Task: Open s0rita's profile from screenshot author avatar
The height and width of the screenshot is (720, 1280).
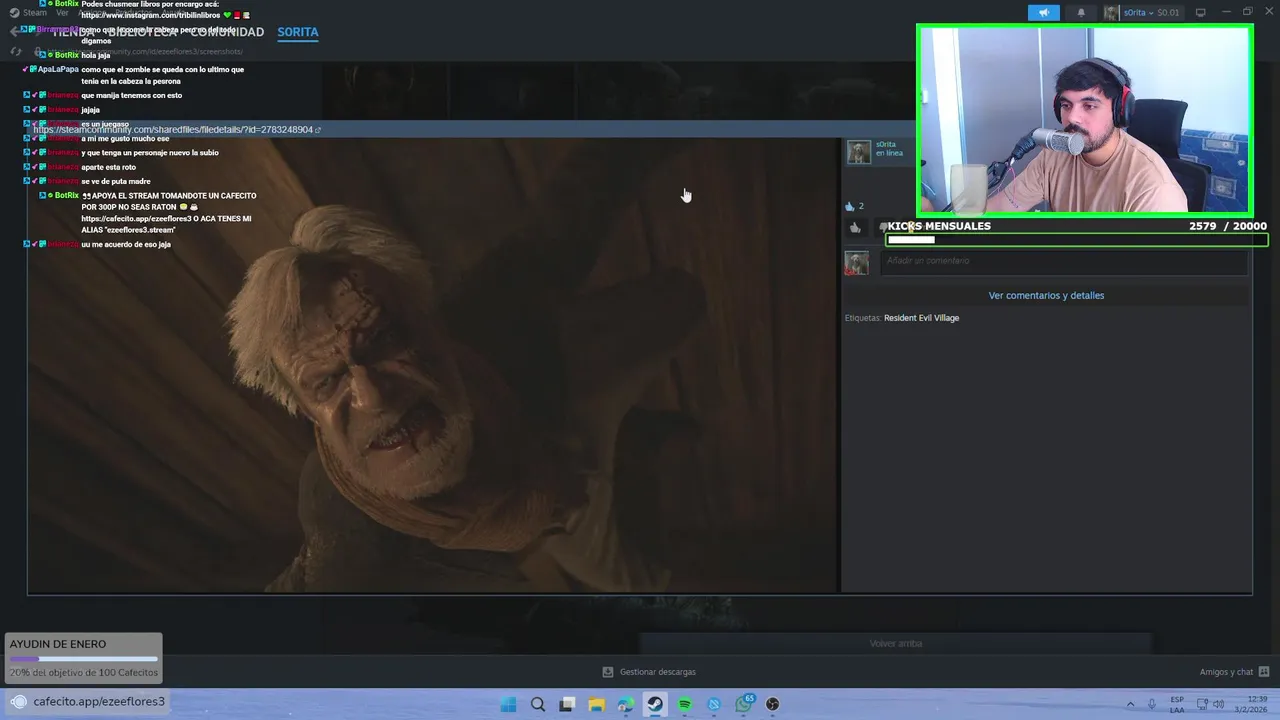Action: click(x=859, y=152)
